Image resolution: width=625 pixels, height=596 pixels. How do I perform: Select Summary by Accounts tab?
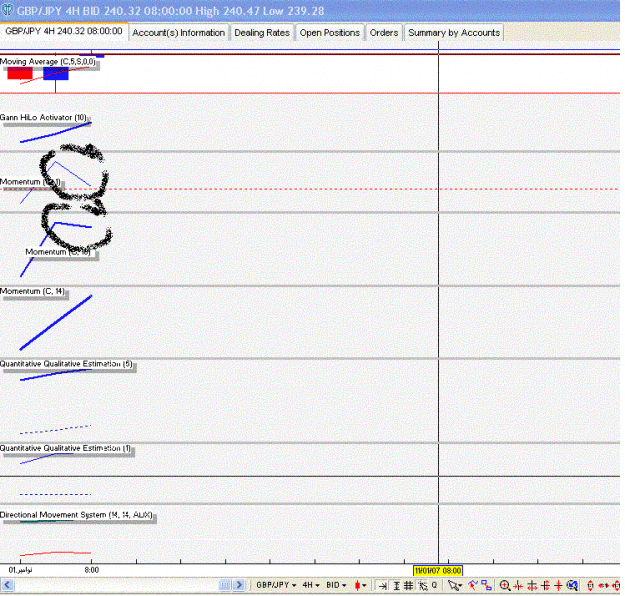(x=454, y=33)
